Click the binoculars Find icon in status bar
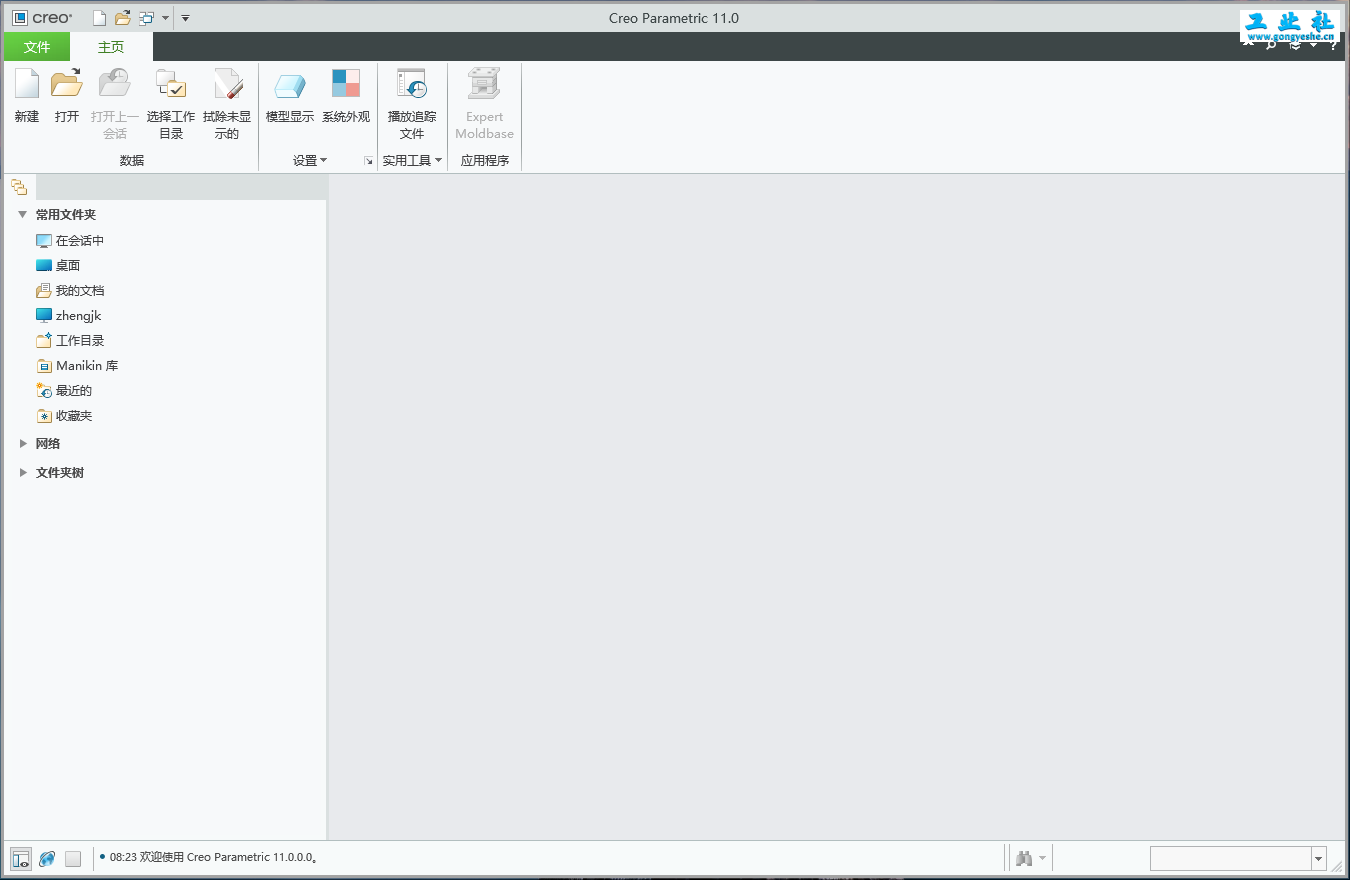The height and width of the screenshot is (880, 1350). coord(1024,858)
